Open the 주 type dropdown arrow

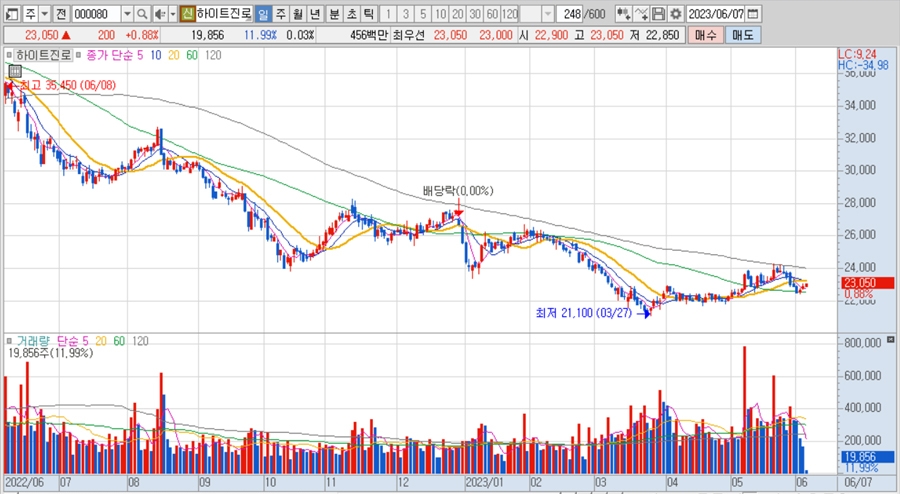point(43,14)
